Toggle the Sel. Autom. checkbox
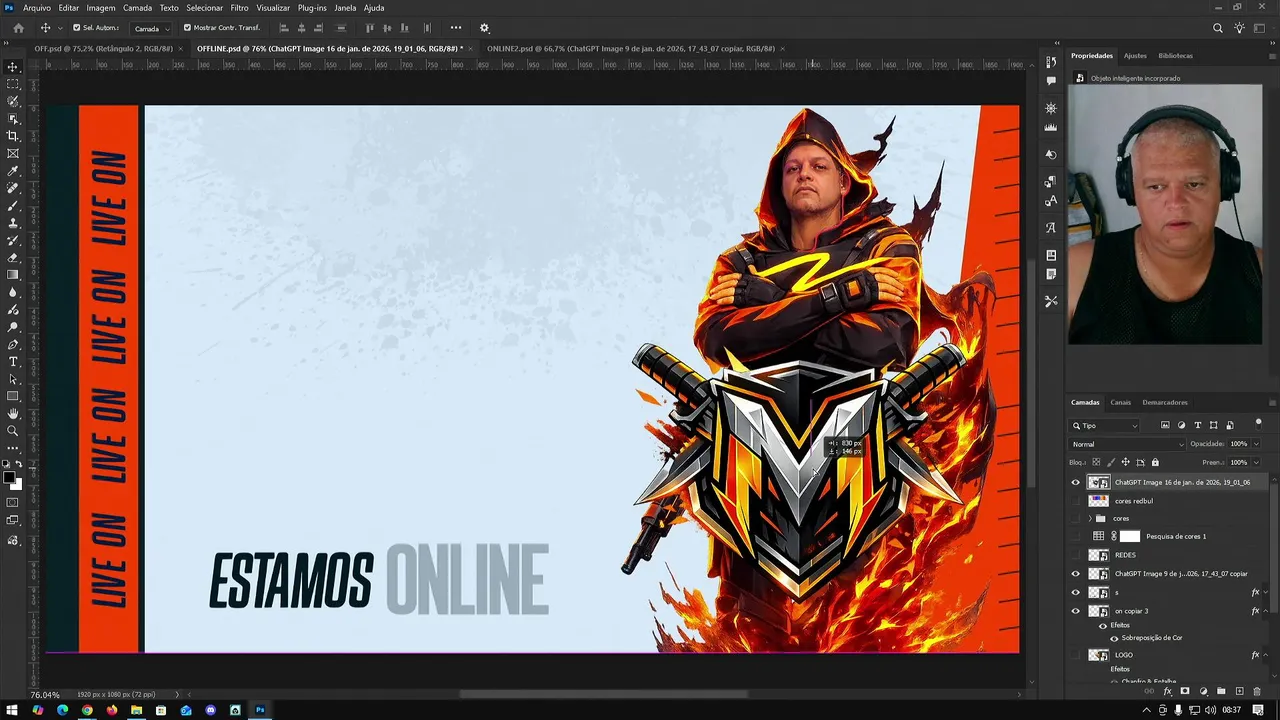The width and height of the screenshot is (1280, 720). tap(77, 28)
